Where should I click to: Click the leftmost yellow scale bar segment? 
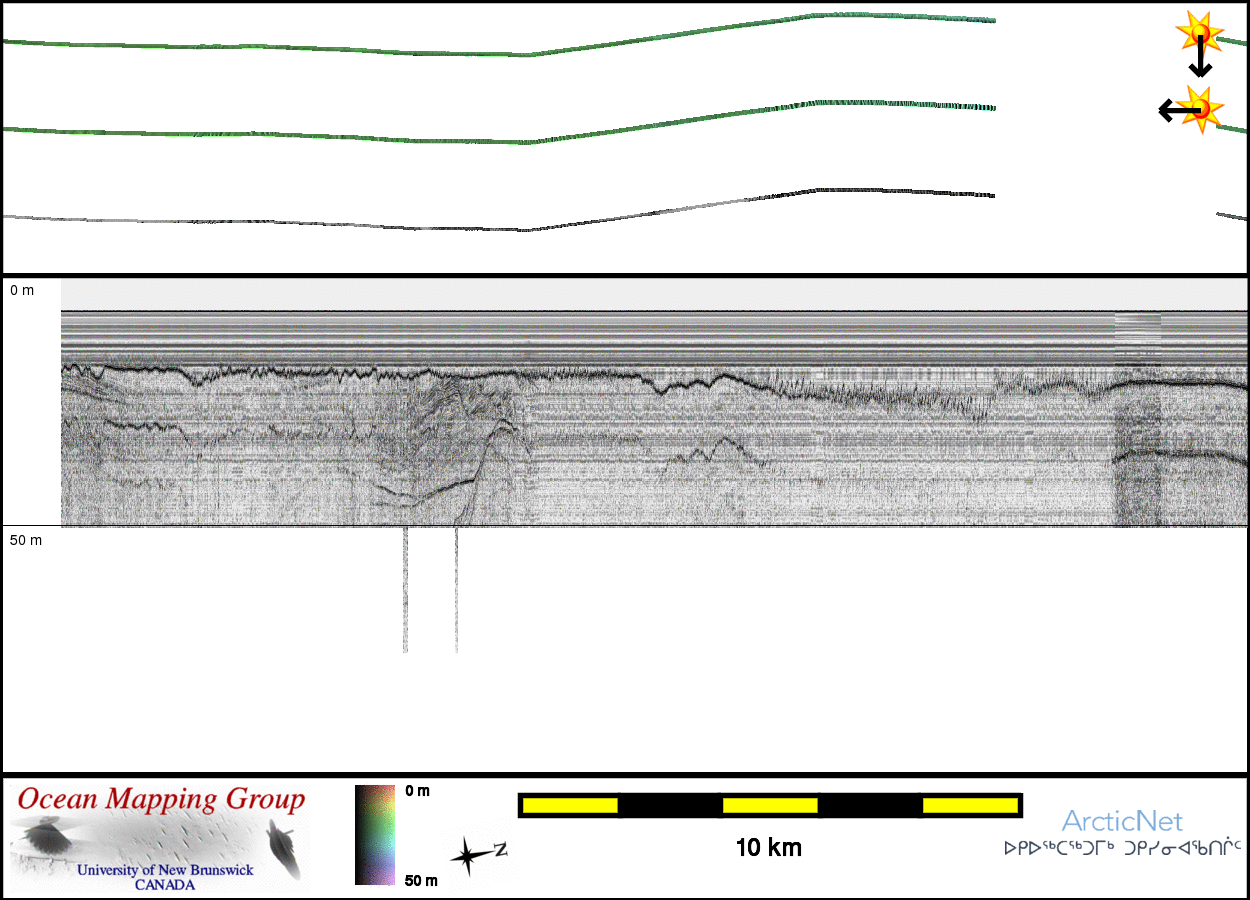[570, 805]
